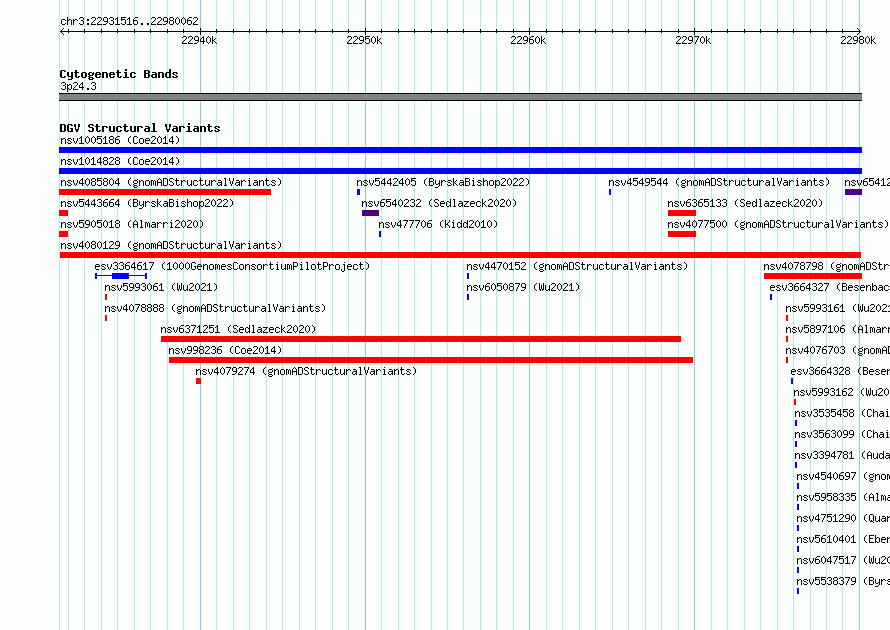Click the Cytogenetic Bands track title
Image resolution: width=890 pixels, height=630 pixels.
[x=119, y=74]
